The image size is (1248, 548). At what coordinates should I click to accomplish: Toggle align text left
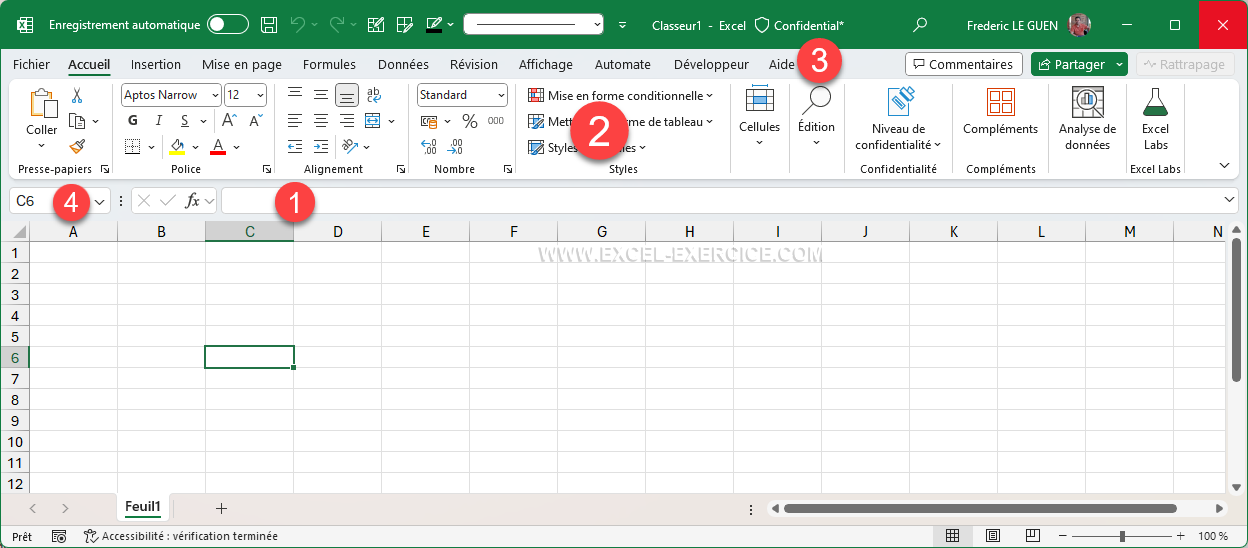(295, 121)
